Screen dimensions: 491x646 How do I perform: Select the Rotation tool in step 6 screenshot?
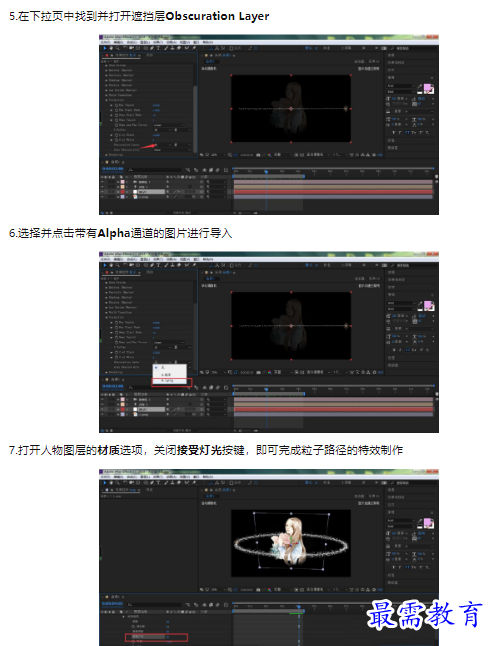click(125, 265)
